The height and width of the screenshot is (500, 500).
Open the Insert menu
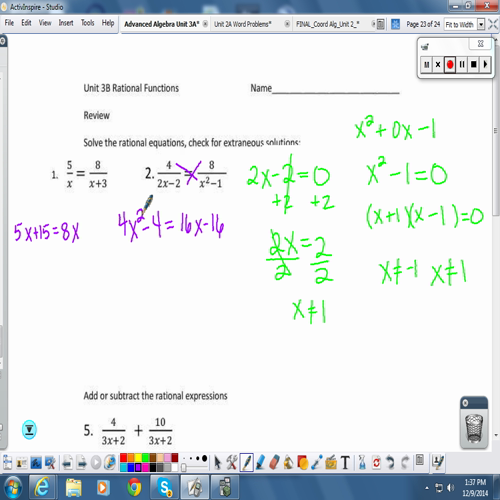tap(66, 23)
